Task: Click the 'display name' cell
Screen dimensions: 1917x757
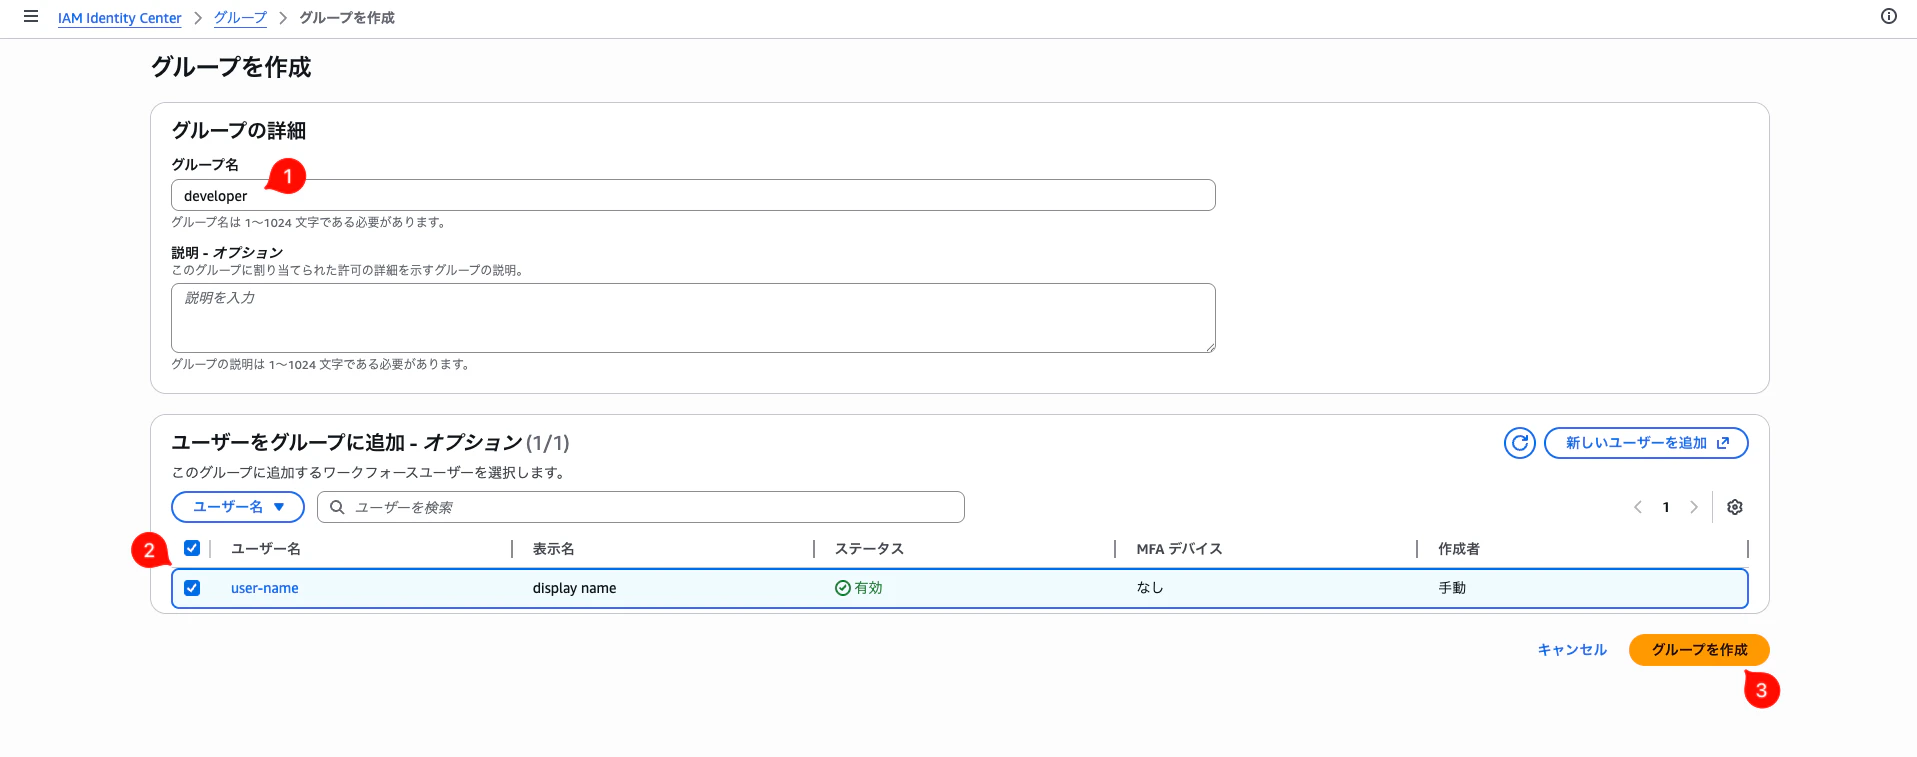Action: pos(575,588)
